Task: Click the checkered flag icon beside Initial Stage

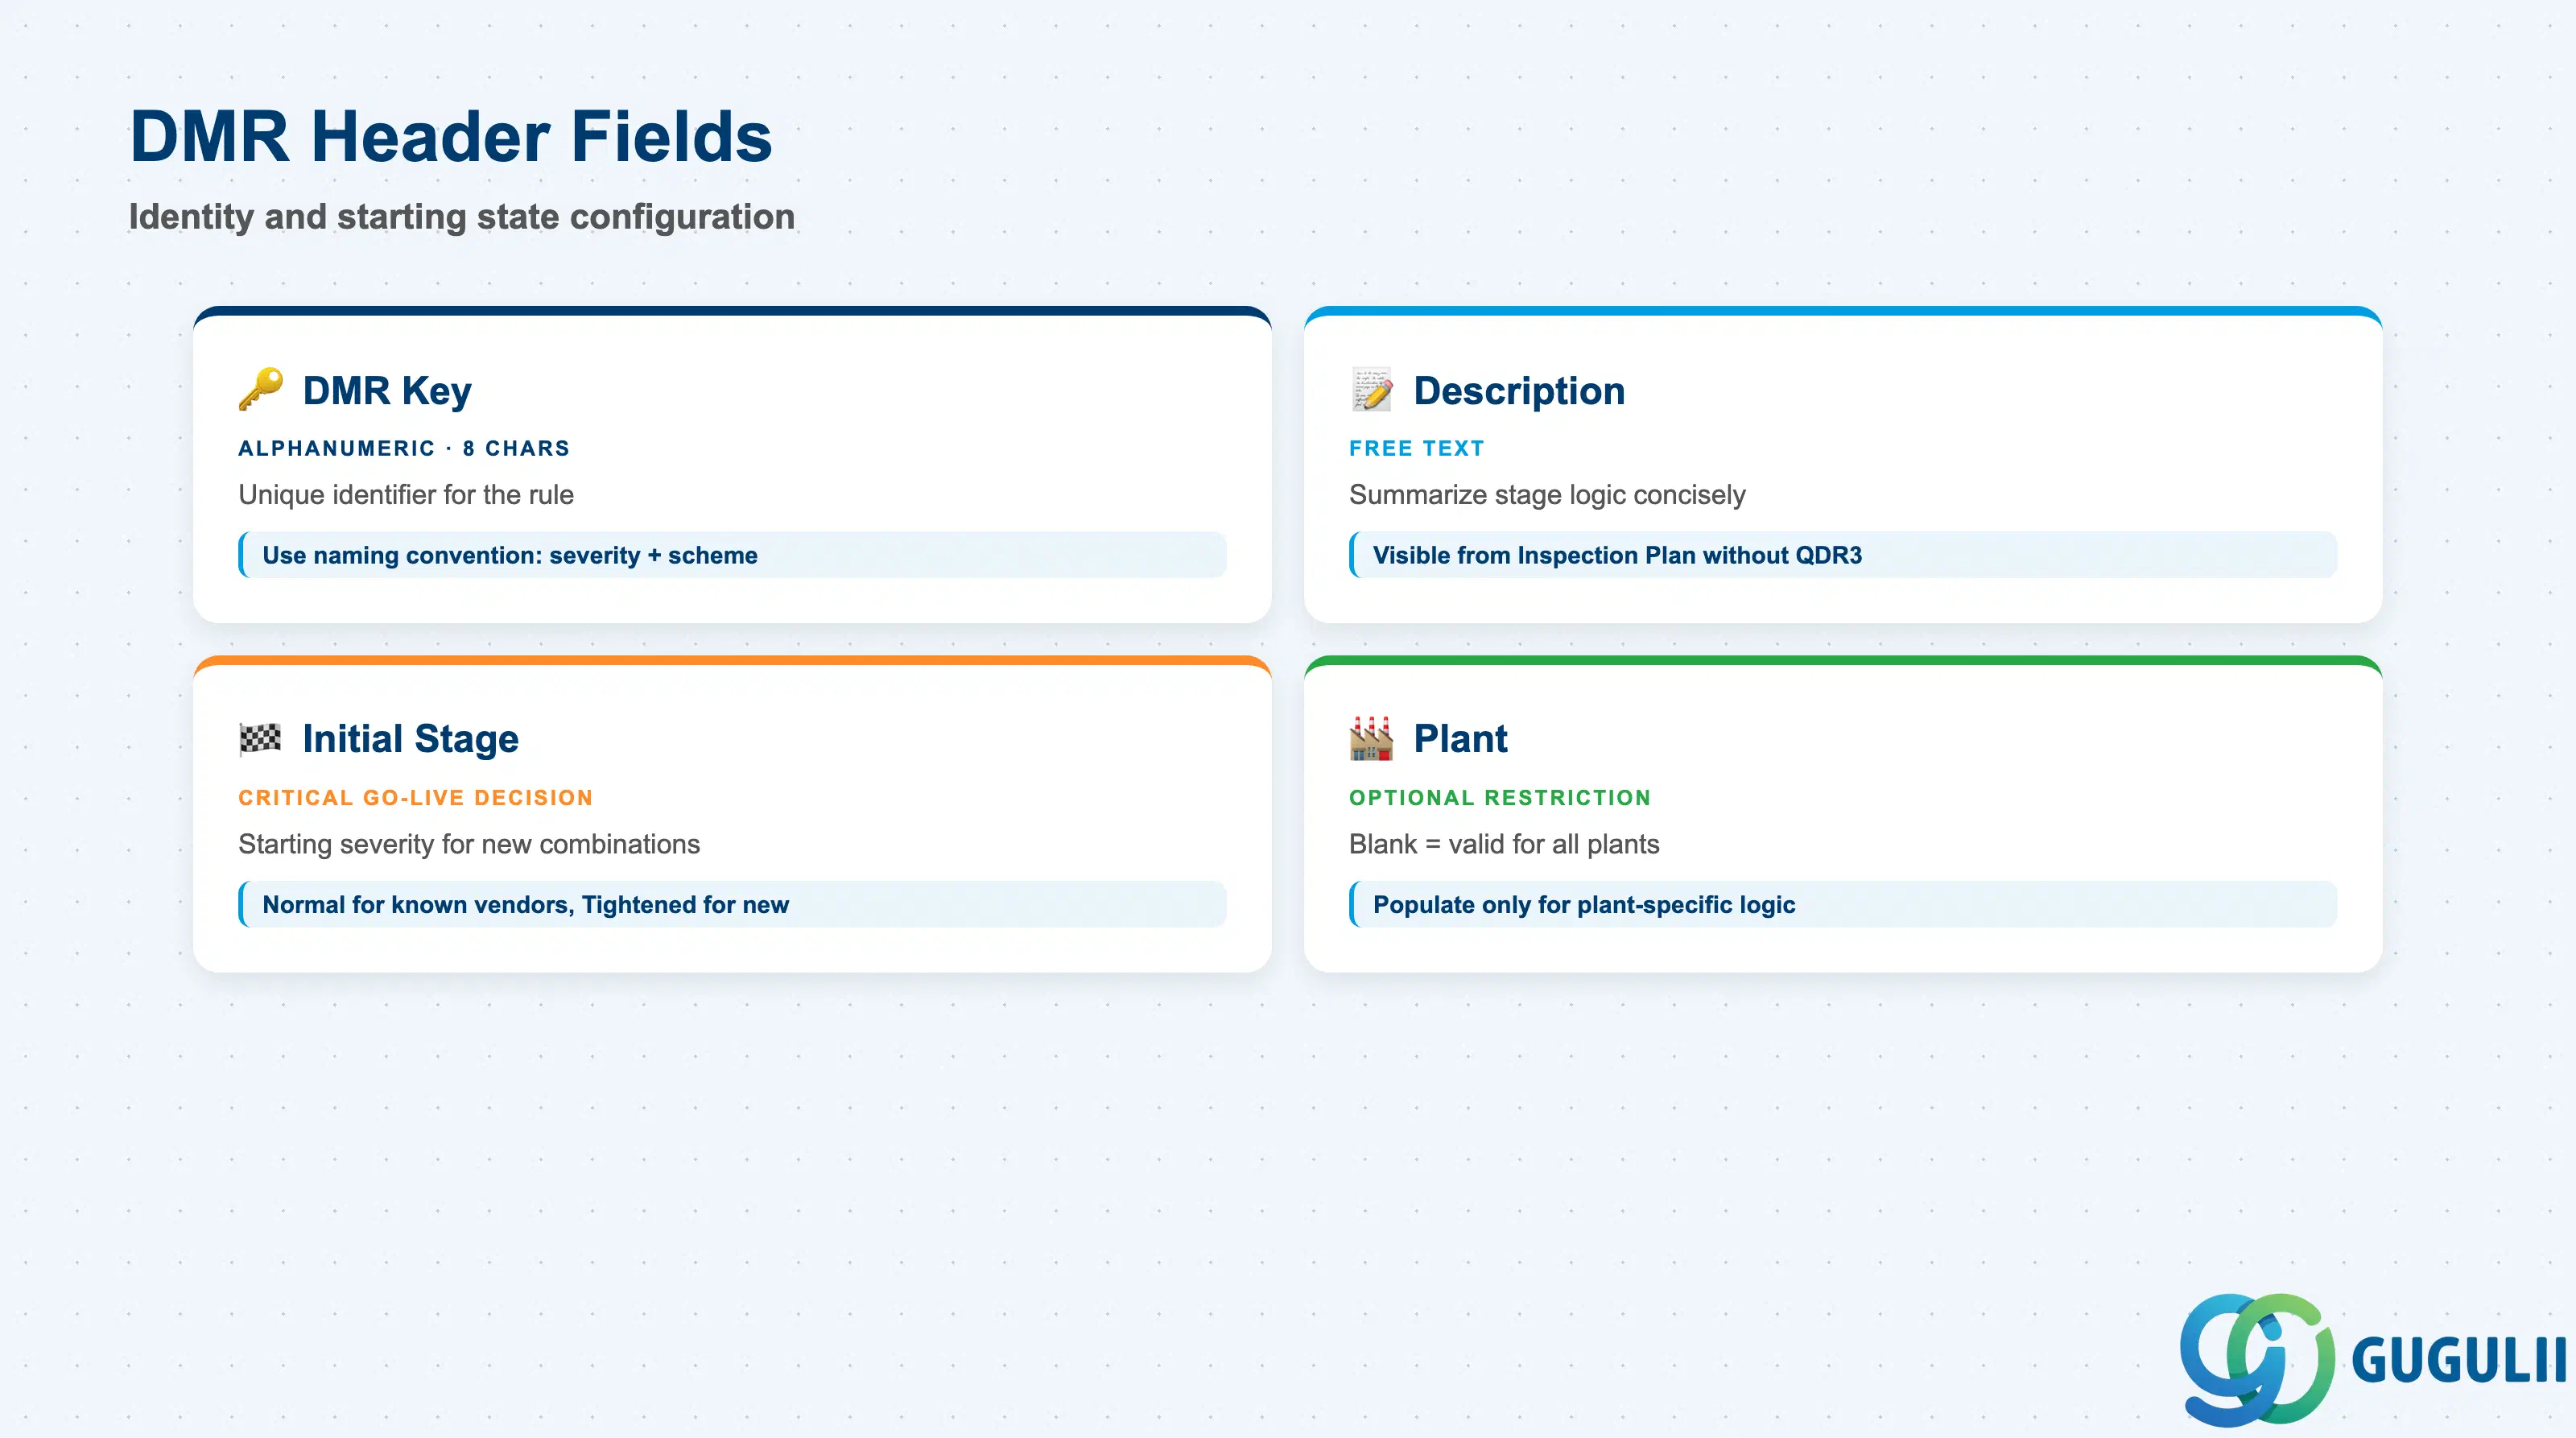Action: pos(260,738)
